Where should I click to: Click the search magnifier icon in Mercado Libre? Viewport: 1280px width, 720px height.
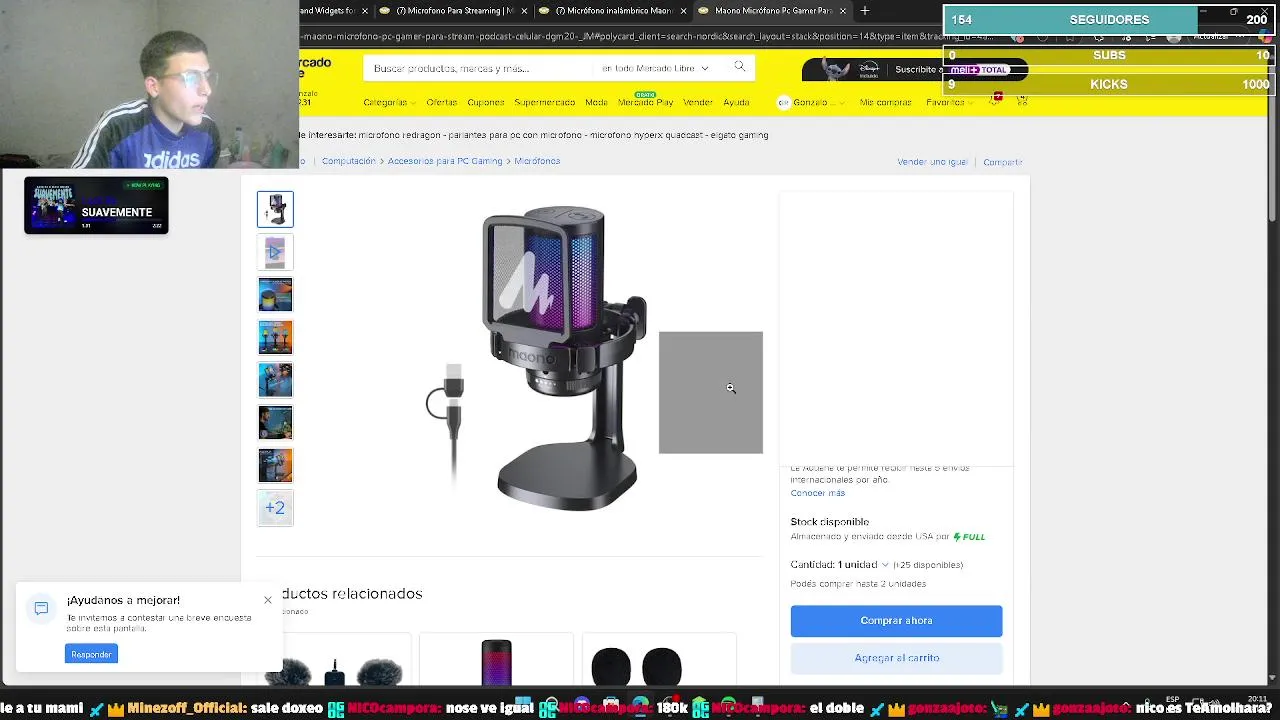(x=739, y=67)
